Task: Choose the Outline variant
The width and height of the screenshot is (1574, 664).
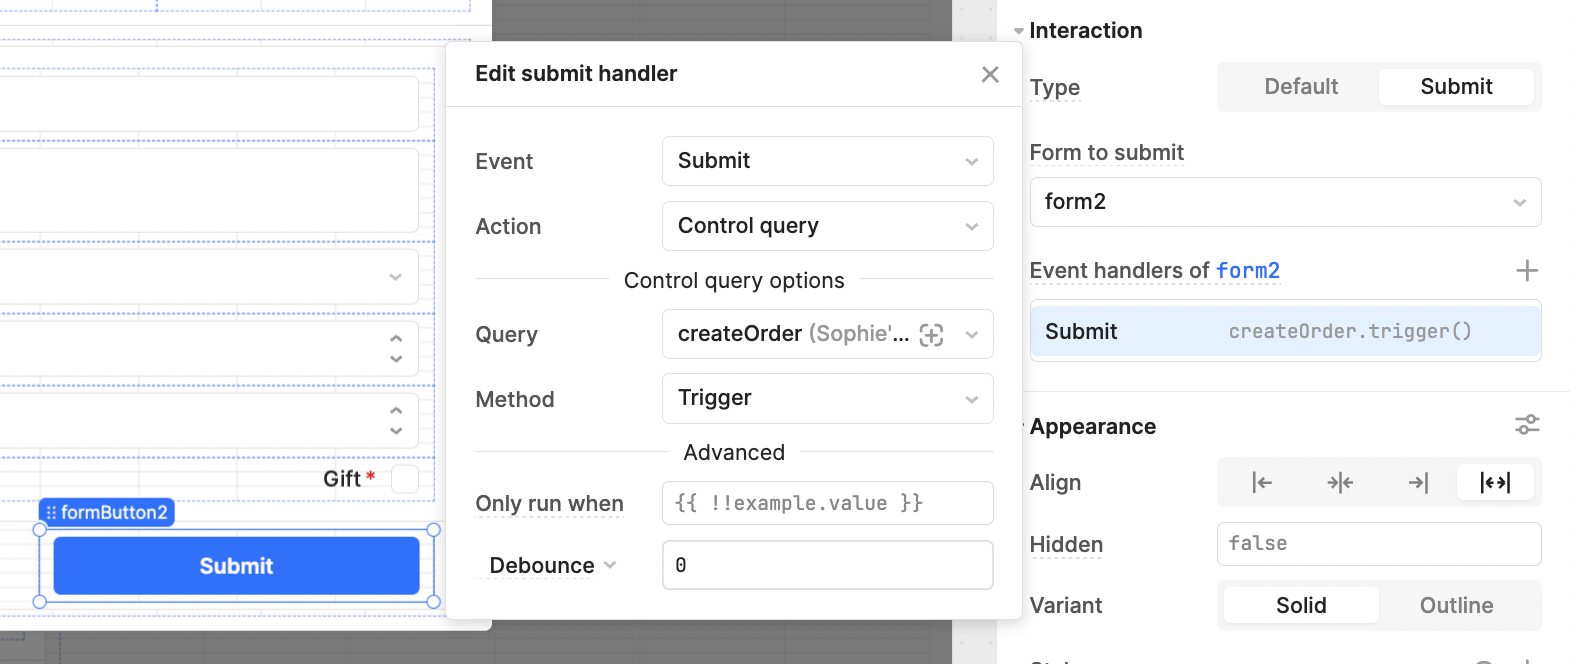Action: [1456, 605]
